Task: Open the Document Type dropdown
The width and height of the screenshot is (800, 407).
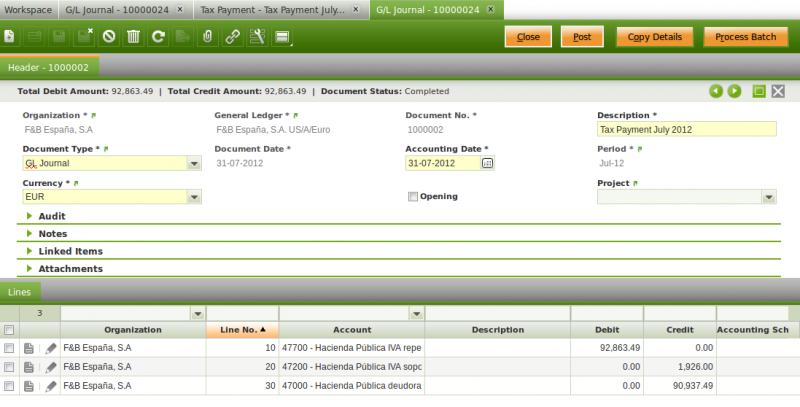Action: (193, 163)
